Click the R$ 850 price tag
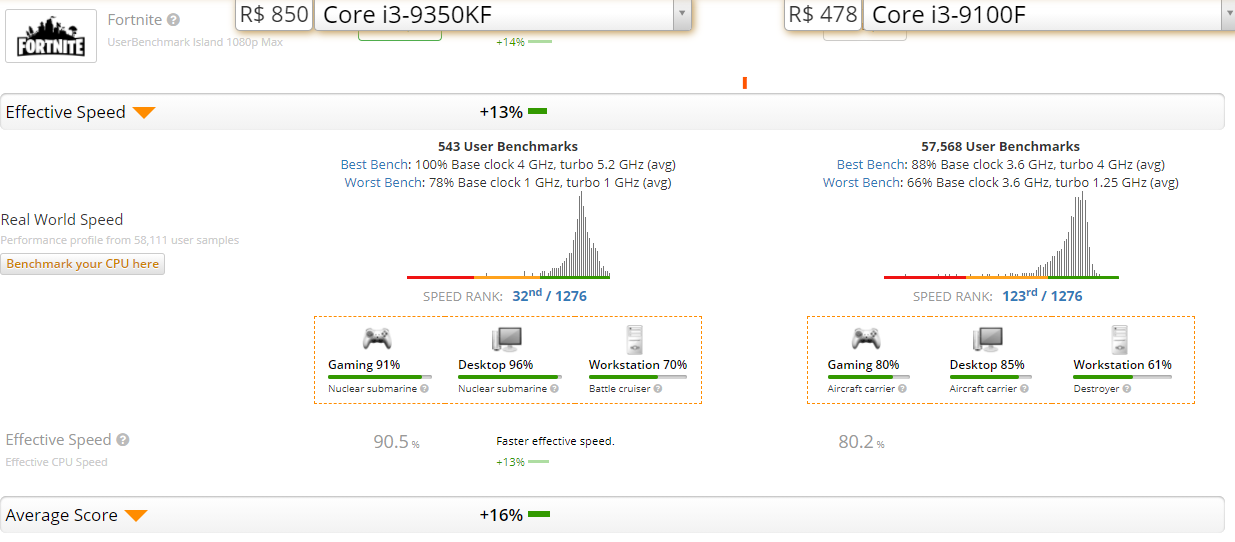This screenshot has width=1235, height=542. (273, 14)
